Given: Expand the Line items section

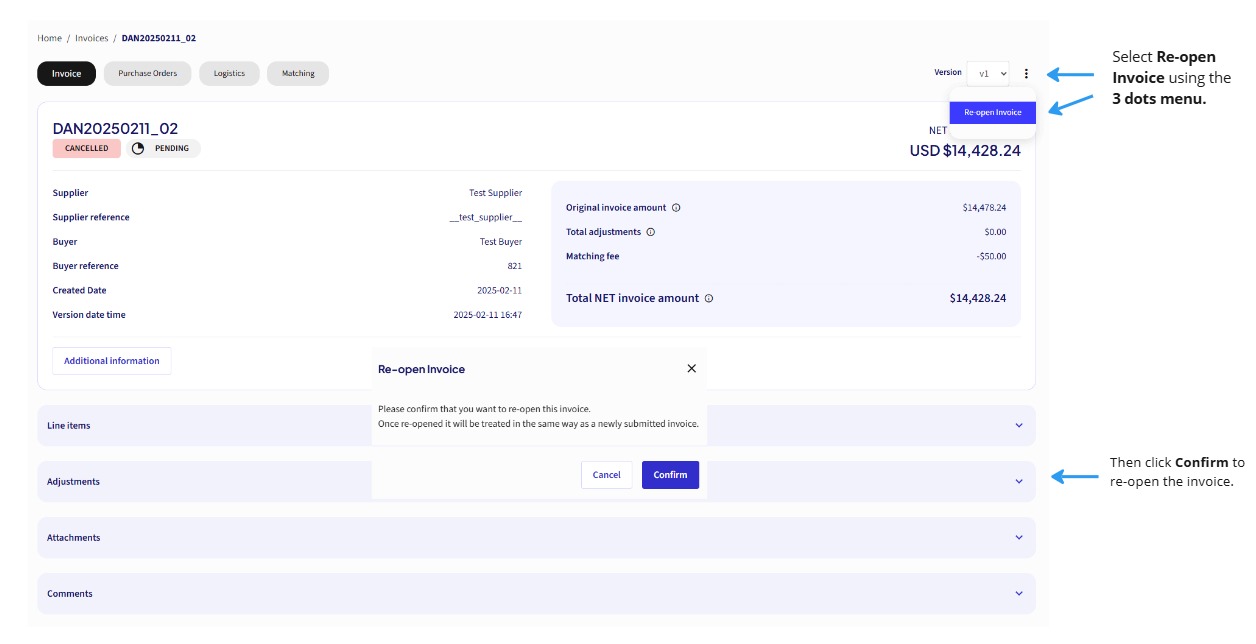Looking at the screenshot, I should point(536,425).
